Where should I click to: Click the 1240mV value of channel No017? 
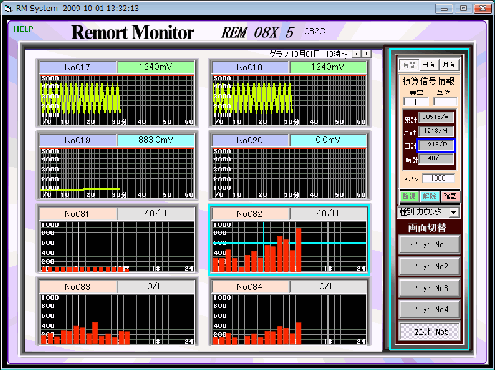[156, 67]
